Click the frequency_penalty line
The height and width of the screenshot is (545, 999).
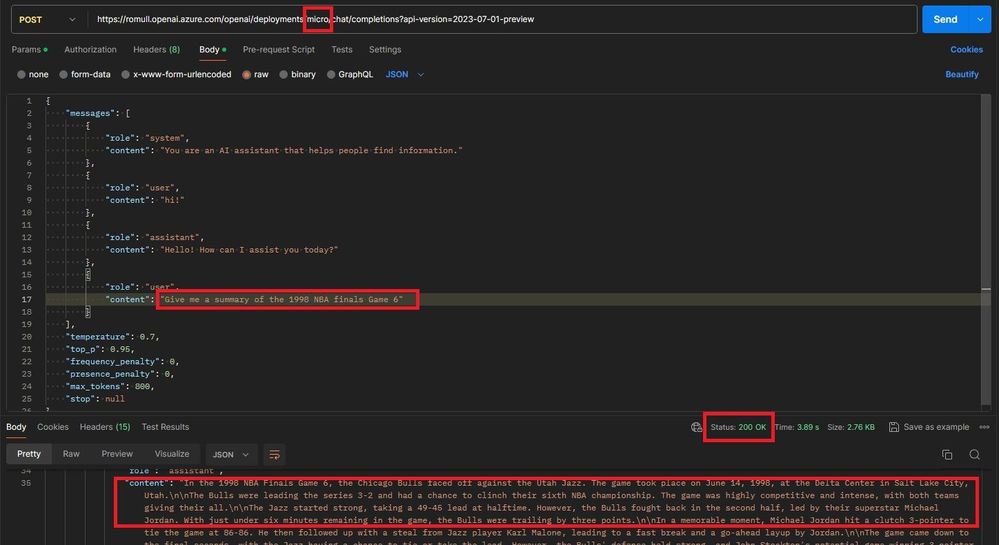click(x=123, y=361)
